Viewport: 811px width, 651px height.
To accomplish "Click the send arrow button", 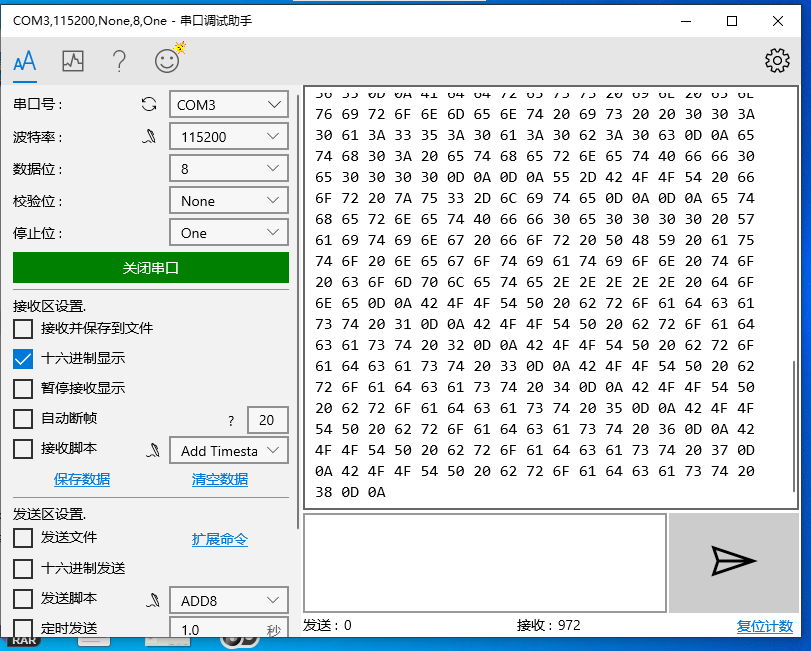I will pyautogui.click(x=733, y=562).
